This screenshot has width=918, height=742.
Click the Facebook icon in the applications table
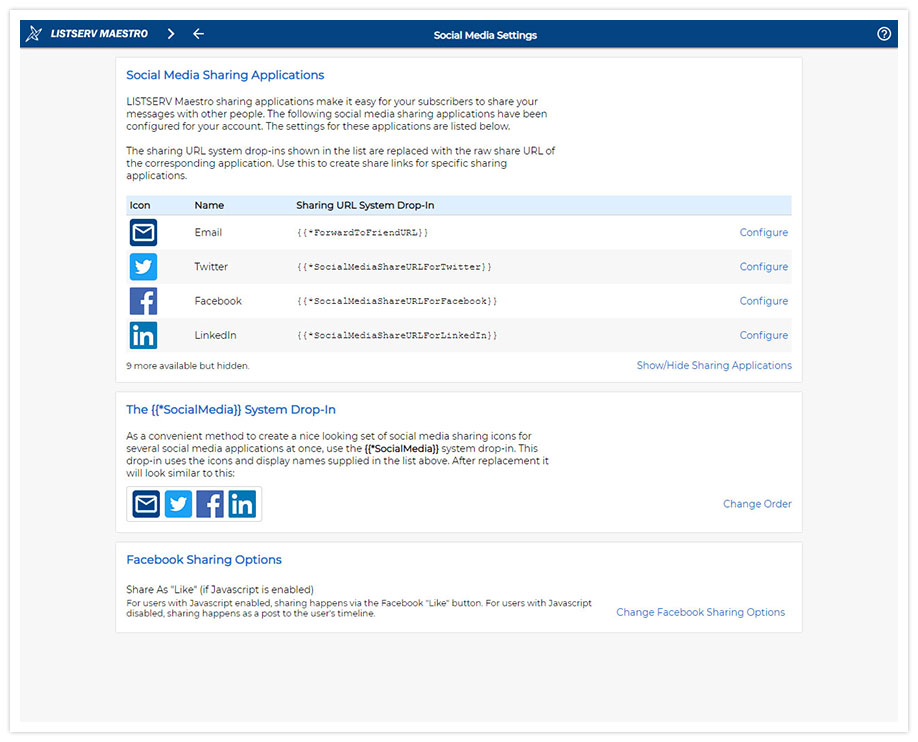143,301
